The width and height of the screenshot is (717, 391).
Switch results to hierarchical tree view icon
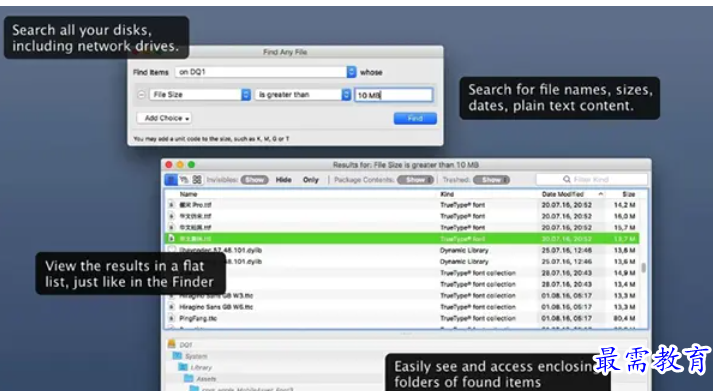click(184, 180)
